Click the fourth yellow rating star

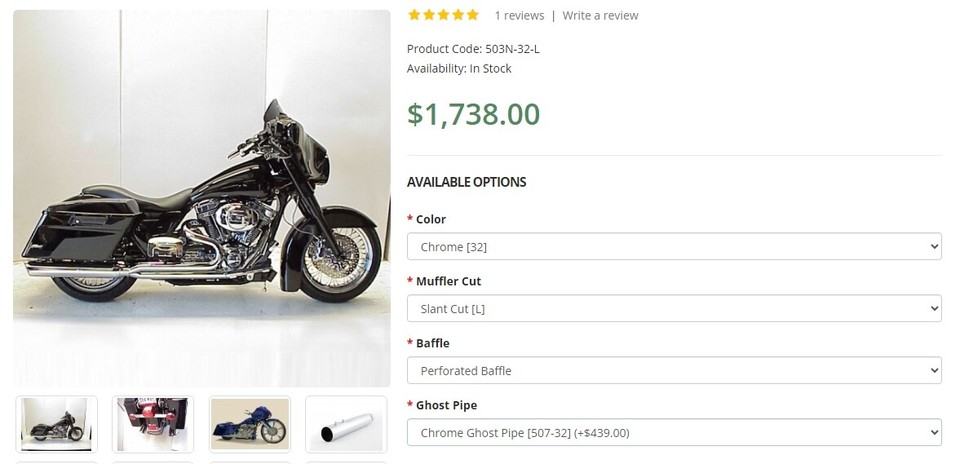coord(458,15)
